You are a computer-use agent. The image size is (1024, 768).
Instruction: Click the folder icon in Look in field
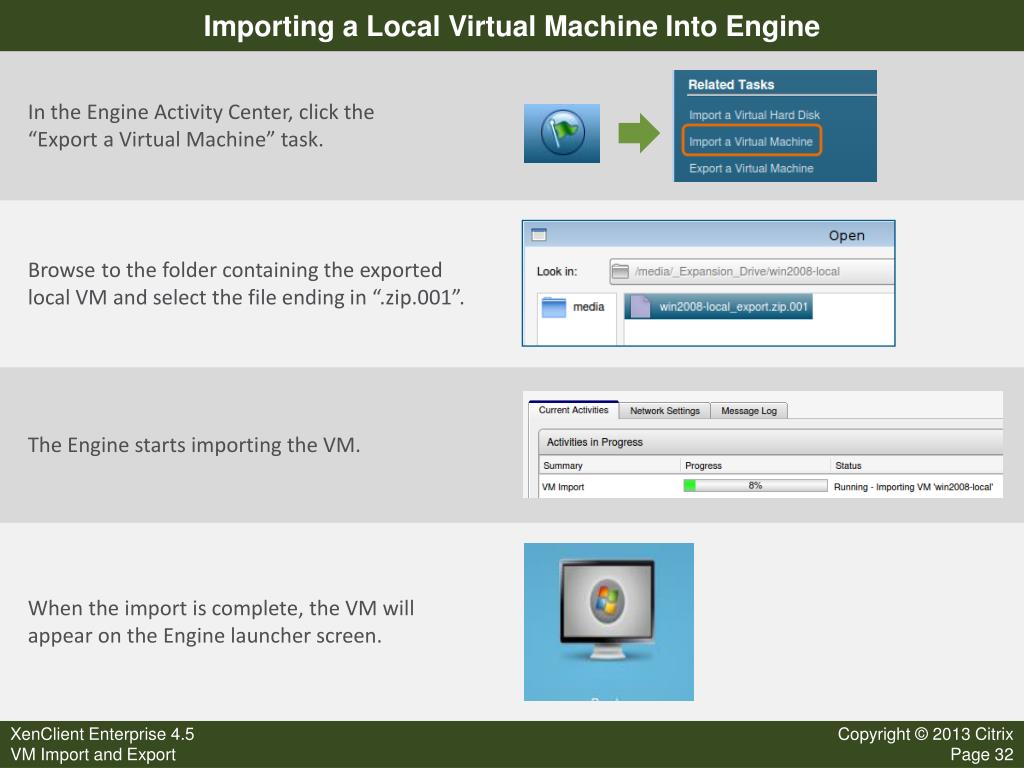click(x=620, y=272)
